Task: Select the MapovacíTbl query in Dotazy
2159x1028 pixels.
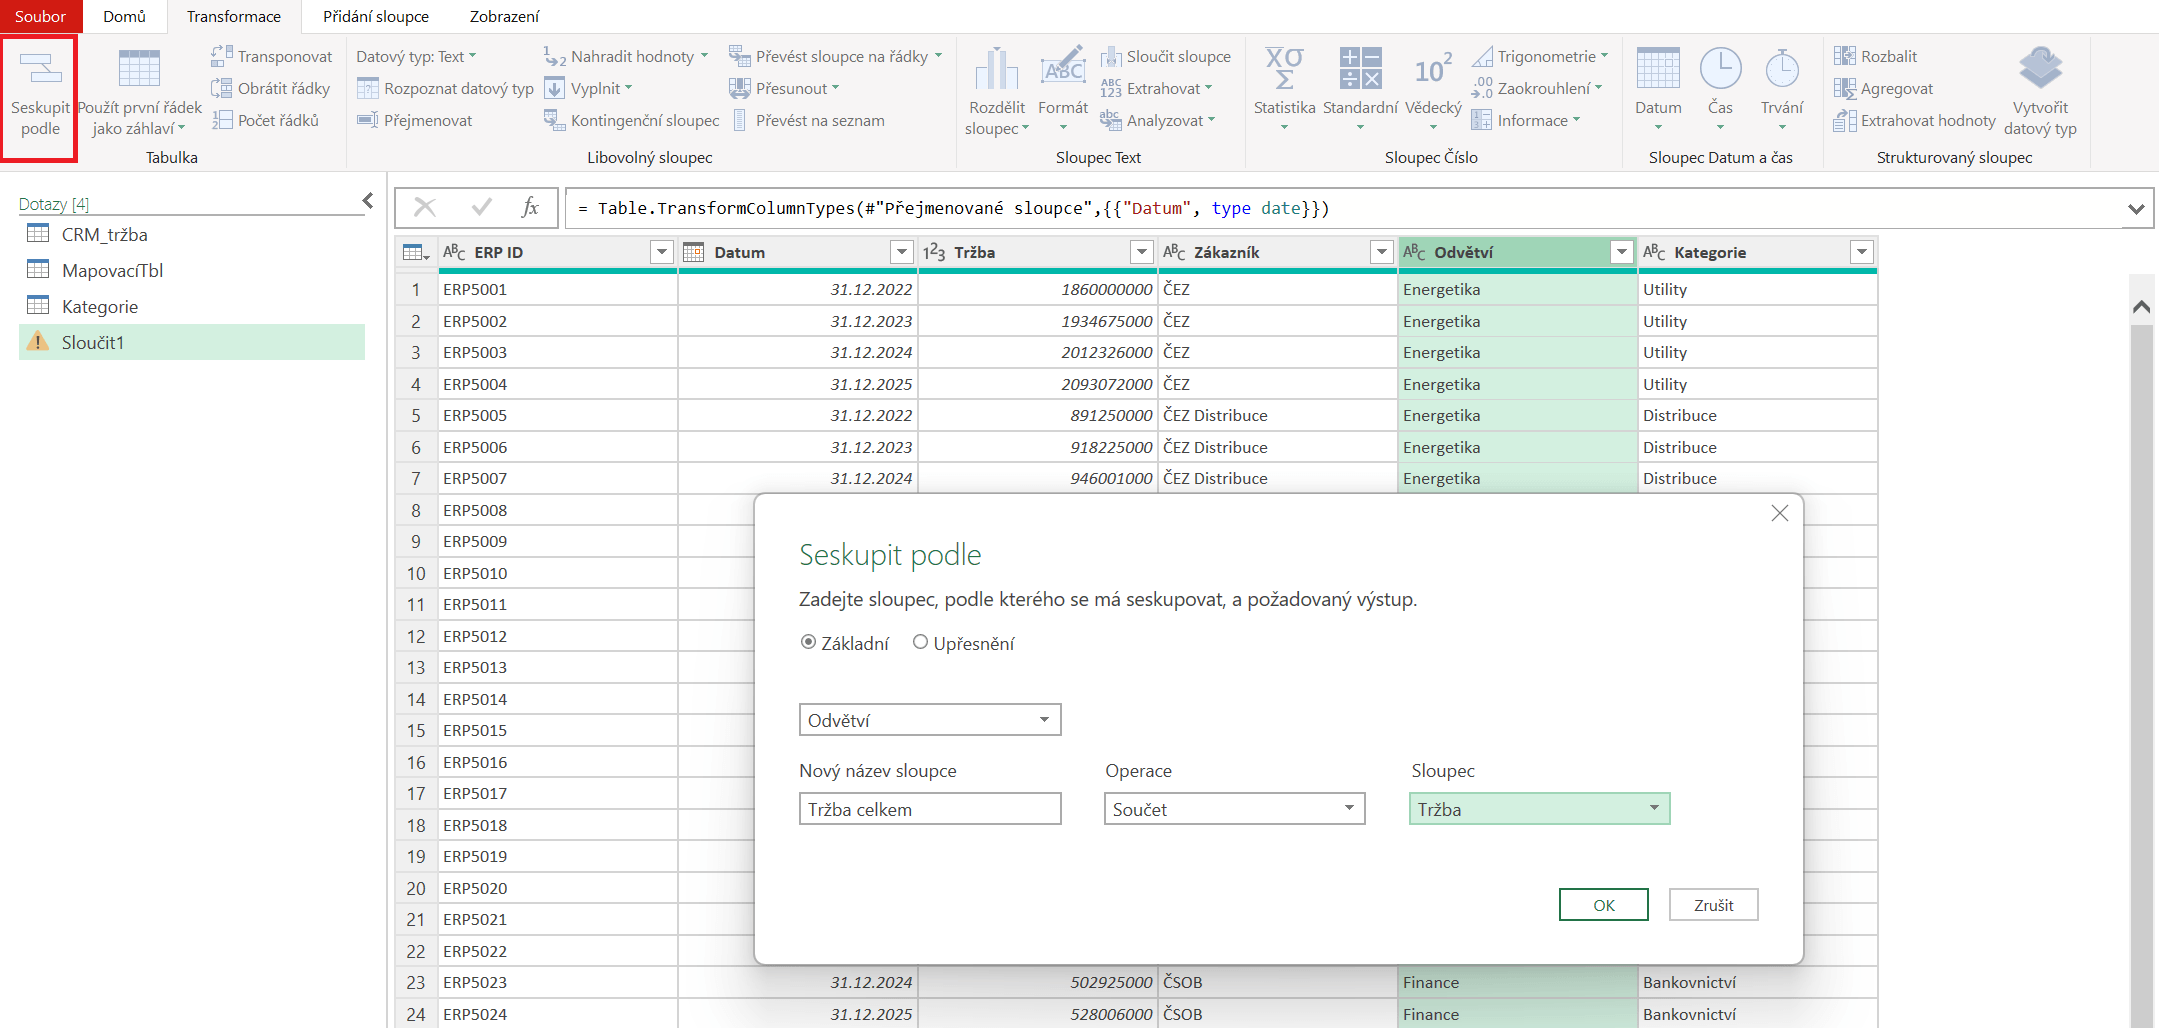Action: pyautogui.click(x=112, y=271)
